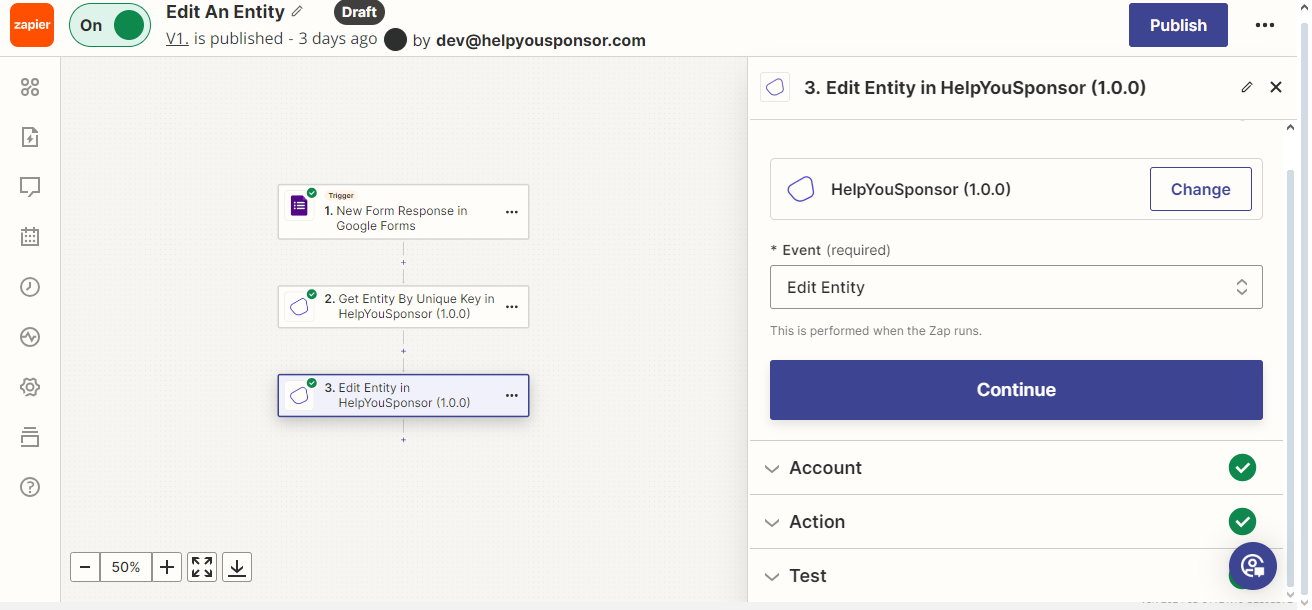The height and width of the screenshot is (610, 1312).
Task: Click the Draft badge
Action: [x=359, y=12]
